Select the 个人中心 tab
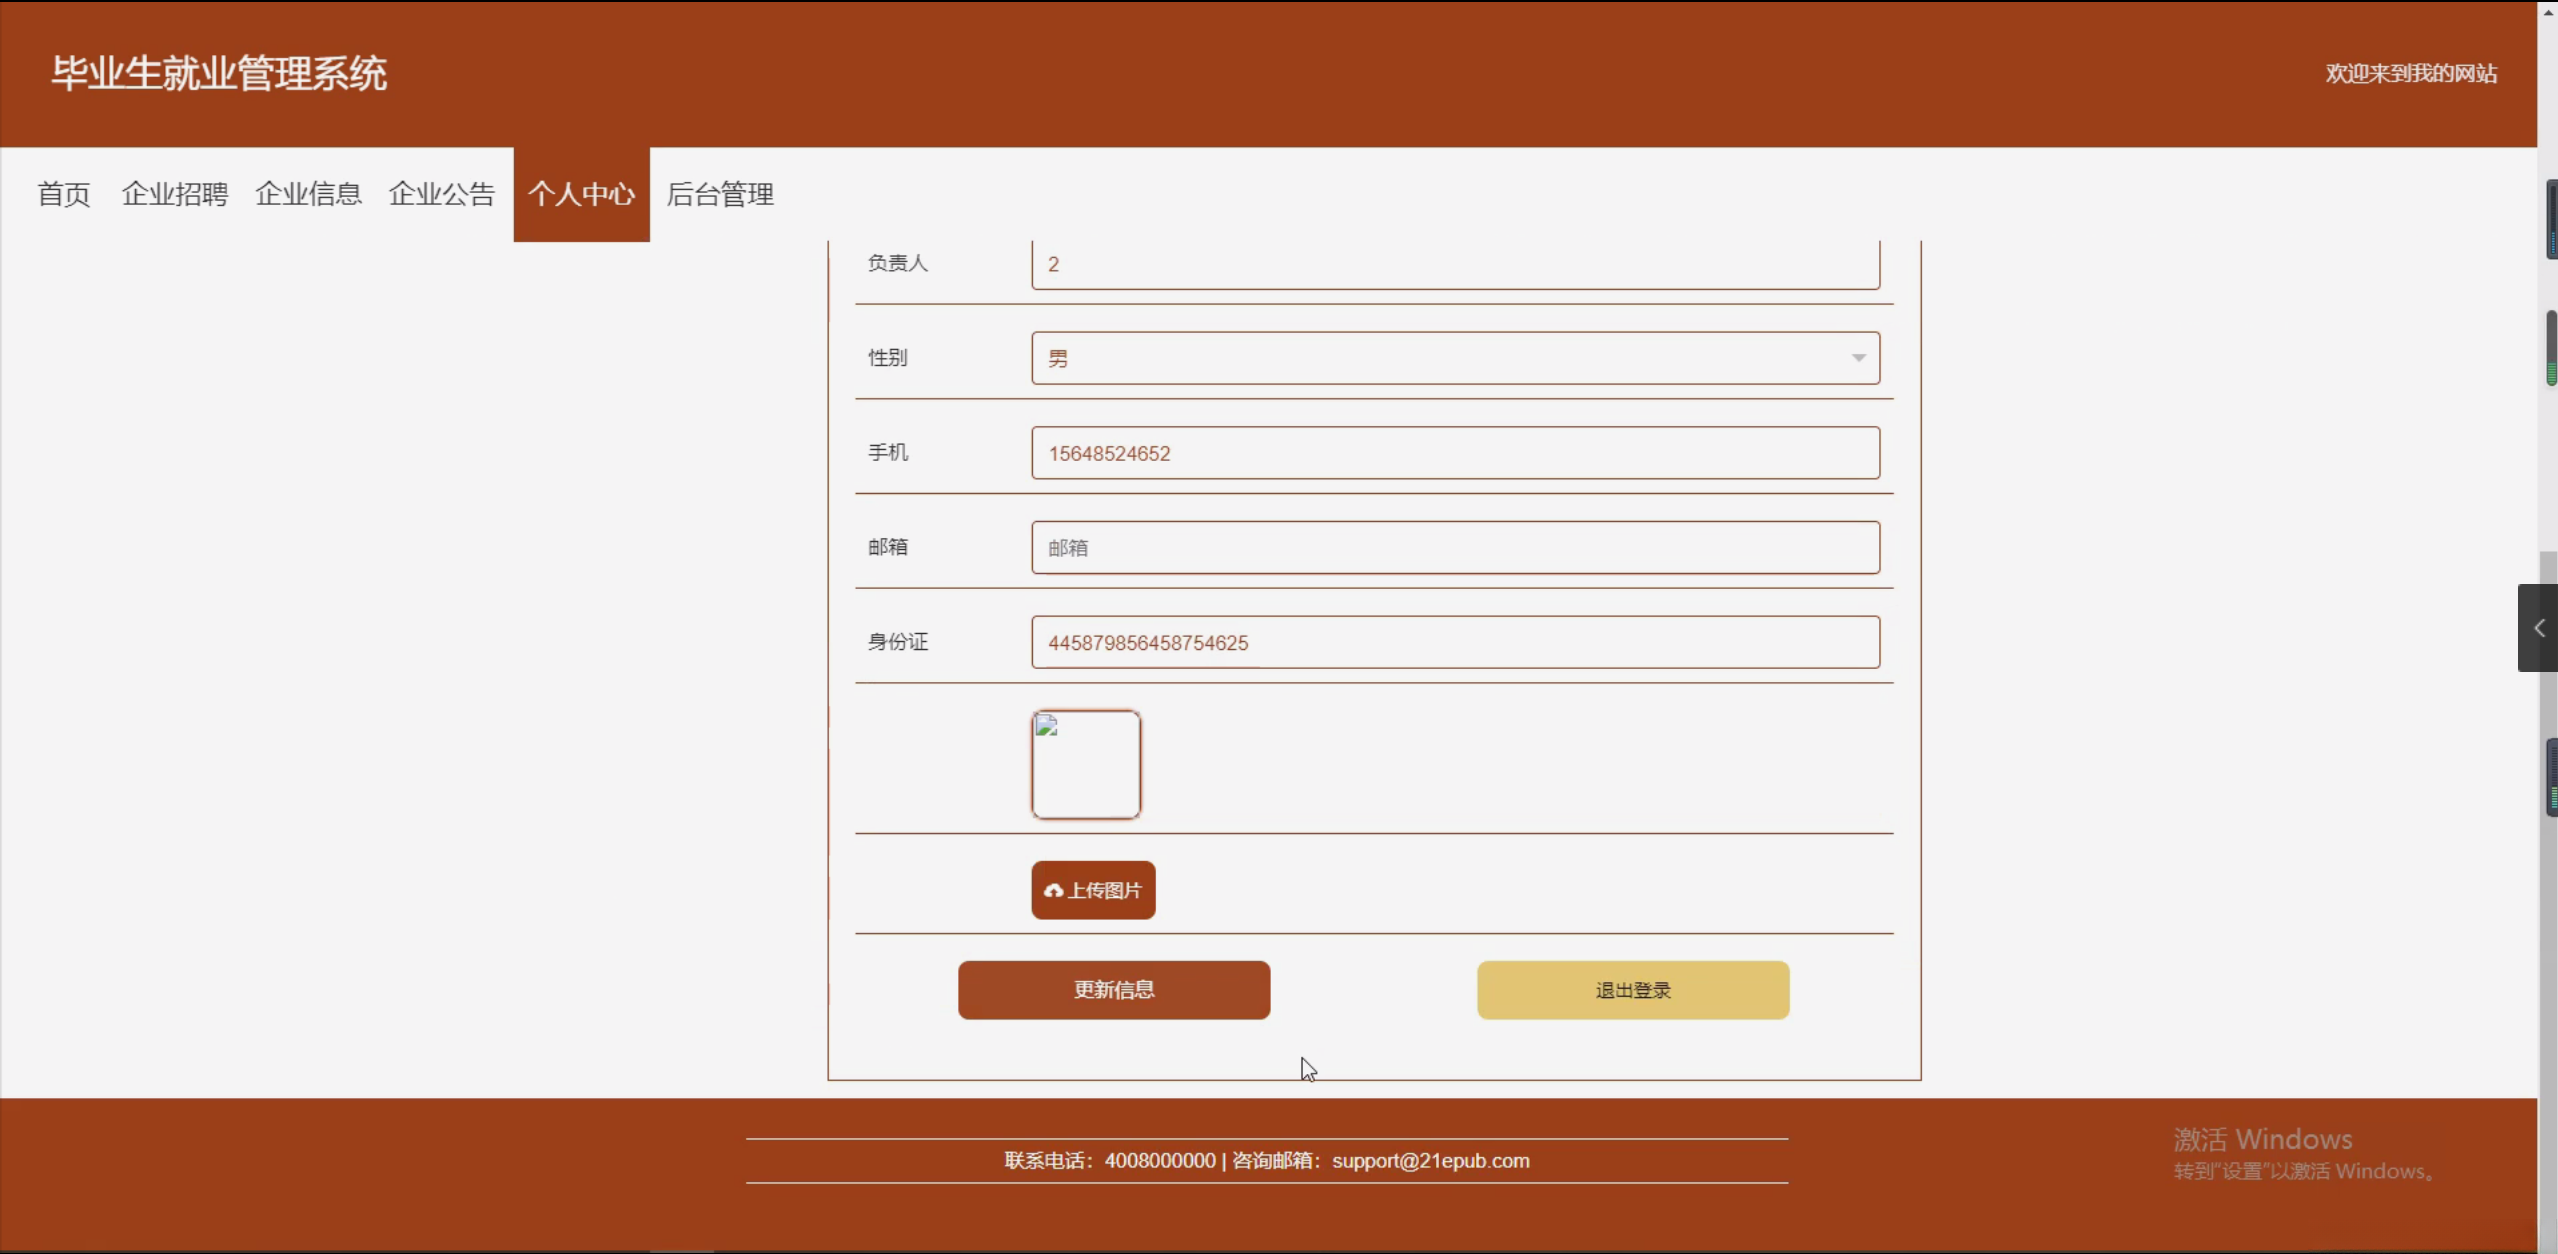The image size is (2558, 1254). pyautogui.click(x=581, y=194)
